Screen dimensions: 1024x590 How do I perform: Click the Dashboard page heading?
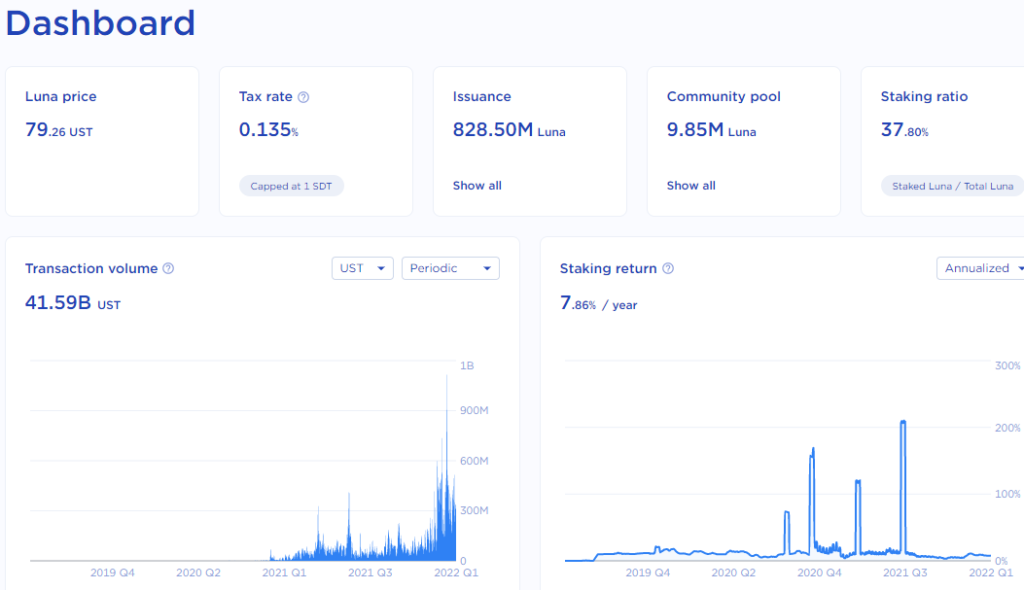(100, 23)
